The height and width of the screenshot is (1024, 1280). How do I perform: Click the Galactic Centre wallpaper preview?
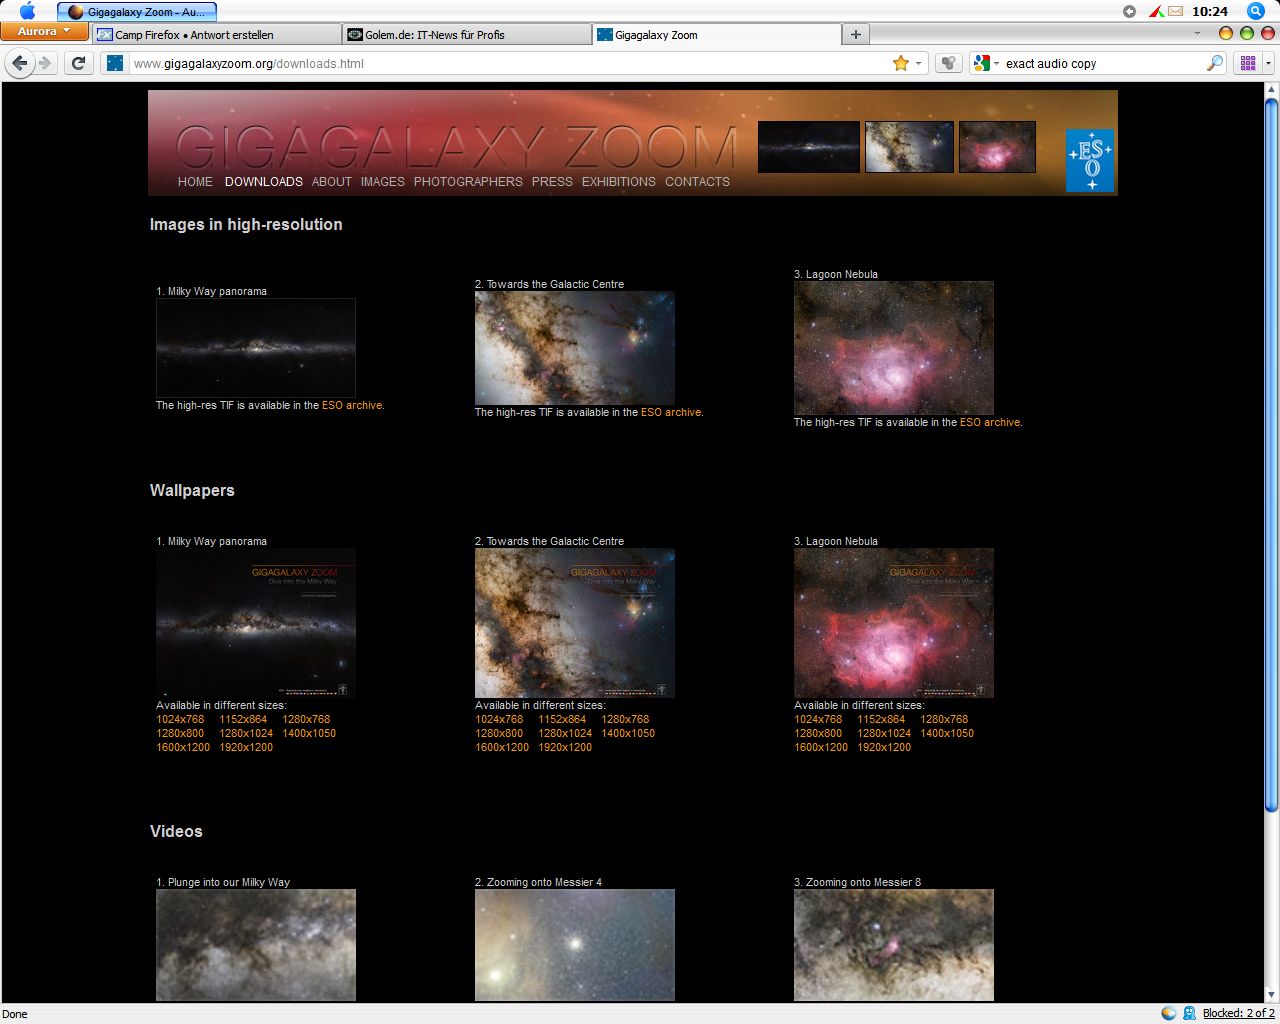coord(575,623)
